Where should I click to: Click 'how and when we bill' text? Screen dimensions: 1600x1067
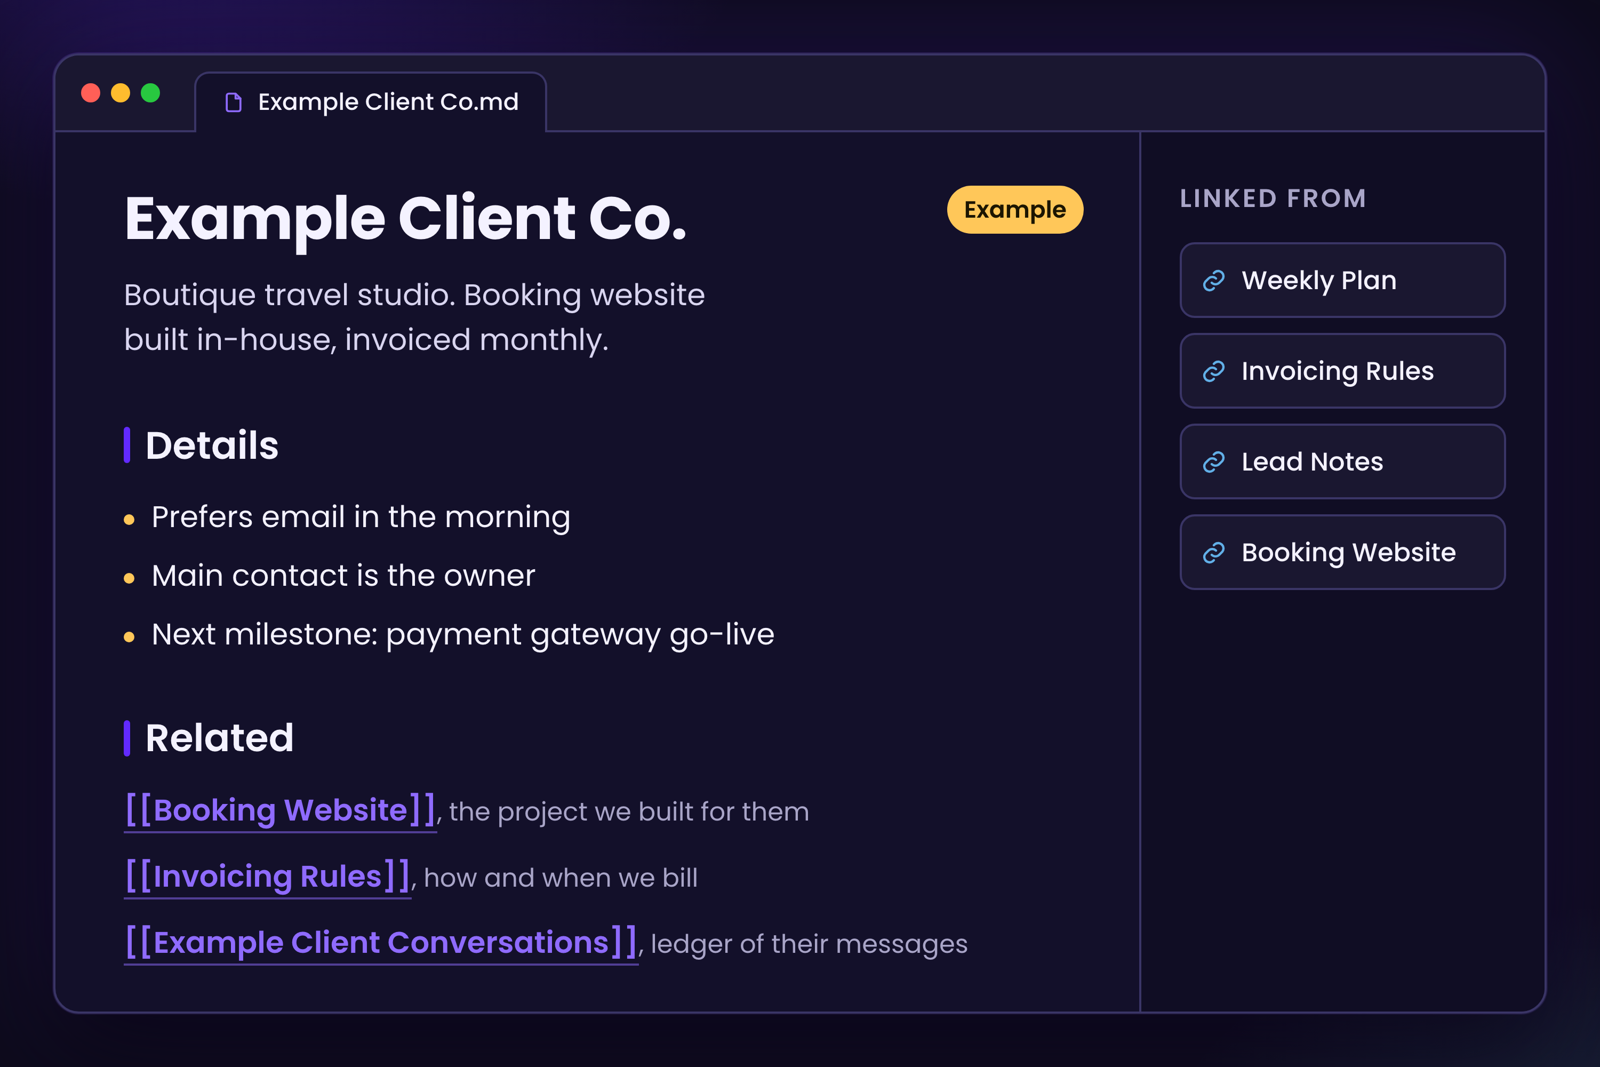(x=561, y=878)
